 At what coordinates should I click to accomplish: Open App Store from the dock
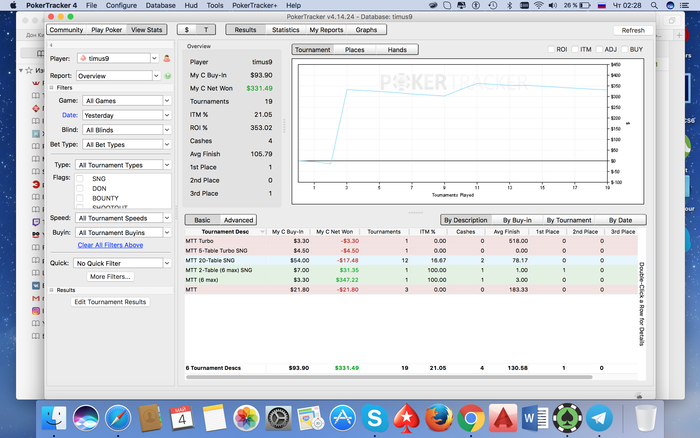pyautogui.click(x=342, y=418)
